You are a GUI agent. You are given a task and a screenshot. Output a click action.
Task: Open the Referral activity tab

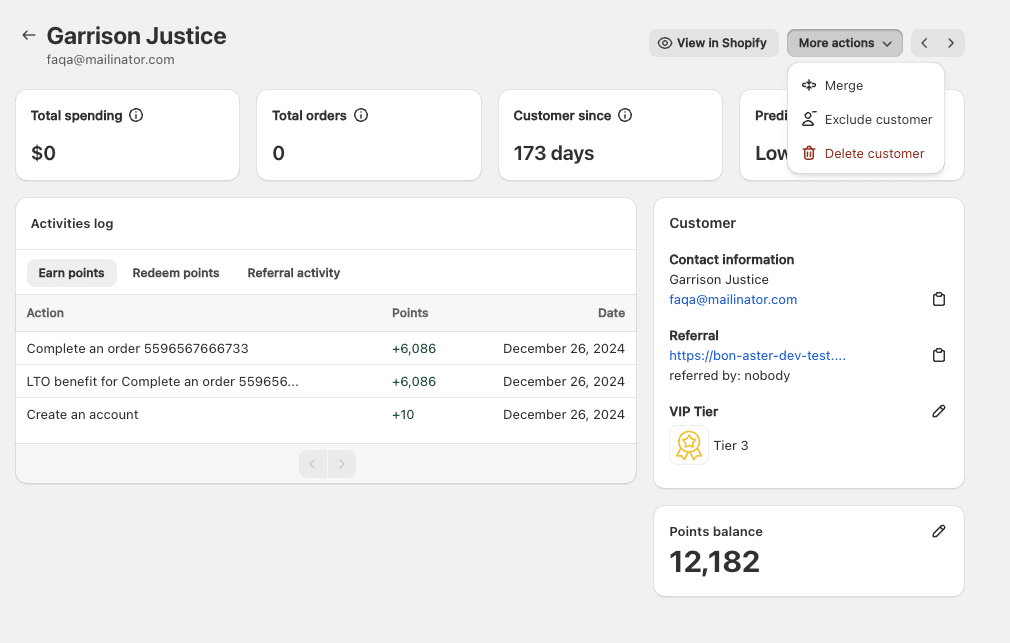[293, 273]
